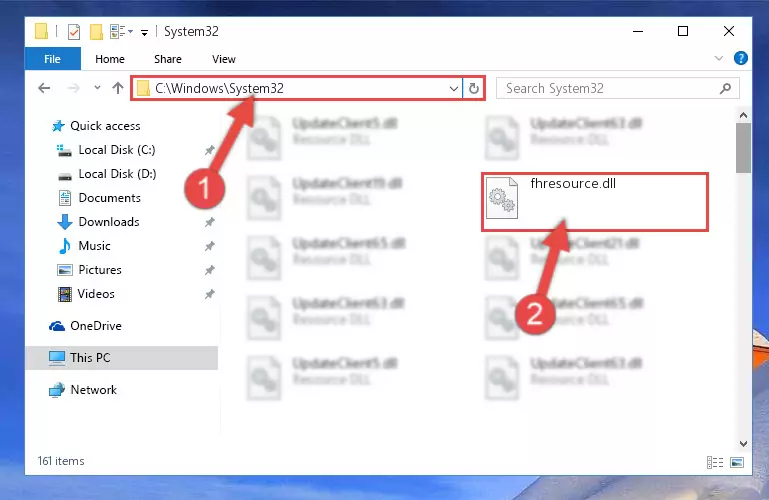Select Quick access in navigation pane
The width and height of the screenshot is (769, 500).
[105, 126]
